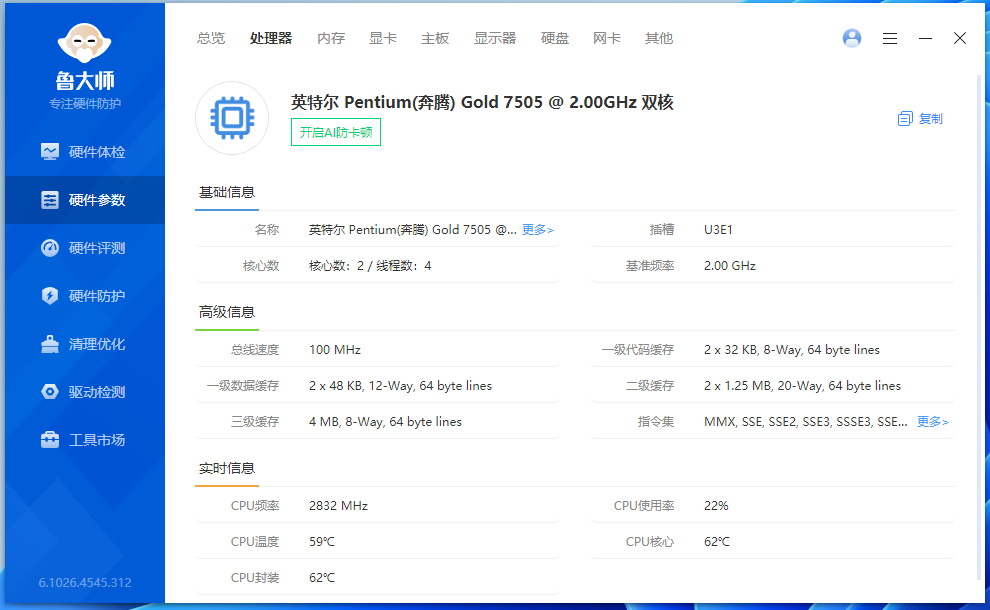
Task: Click the 硬件评测 gauge icon
Action: pyautogui.click(x=50, y=248)
